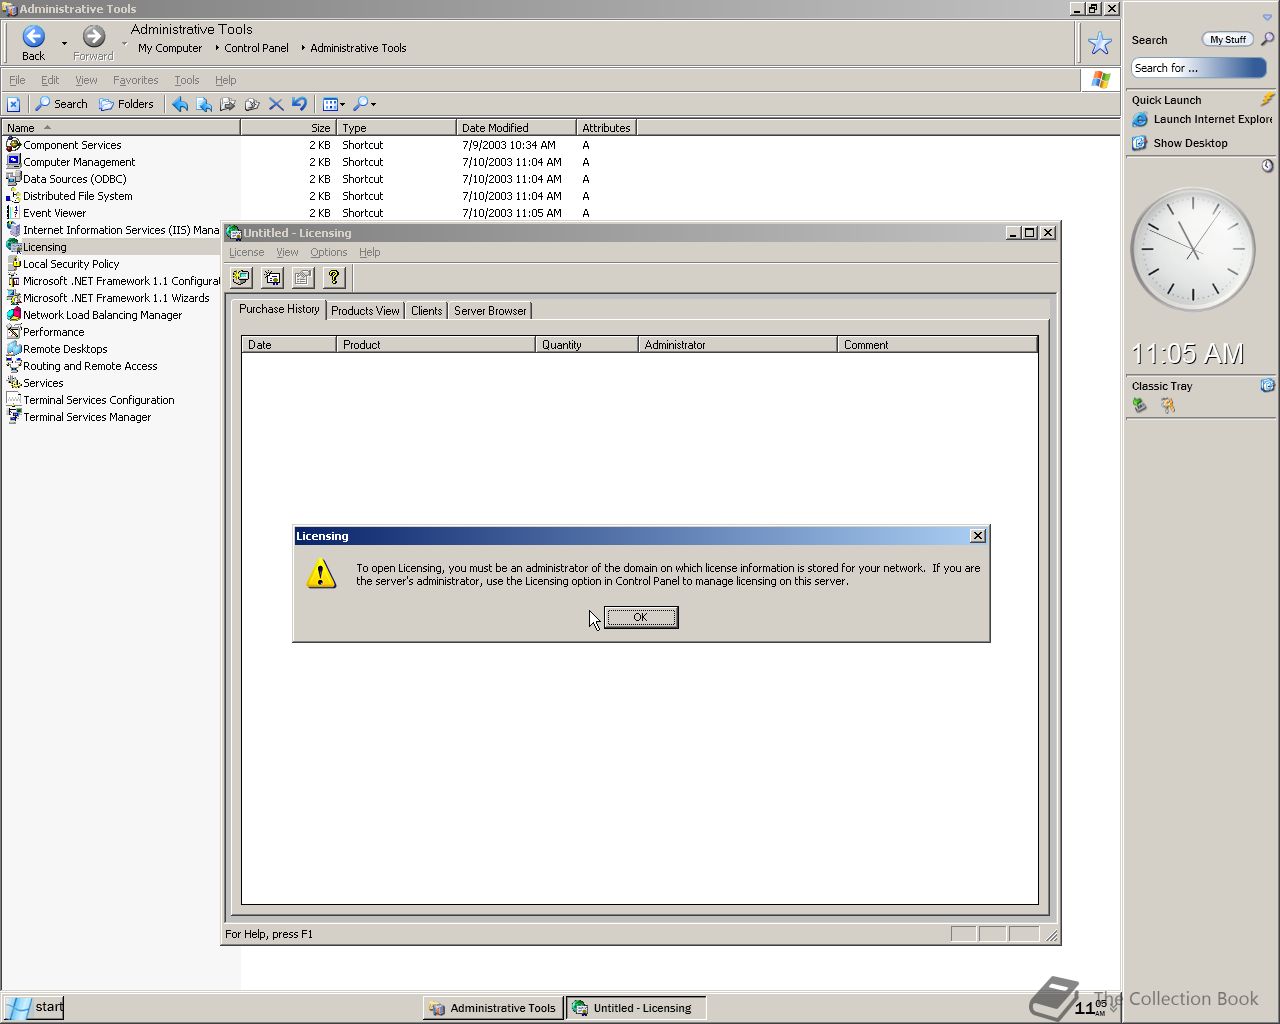Open the Help menu in Administrative Tools
This screenshot has height=1024, width=1280.
pos(225,80)
